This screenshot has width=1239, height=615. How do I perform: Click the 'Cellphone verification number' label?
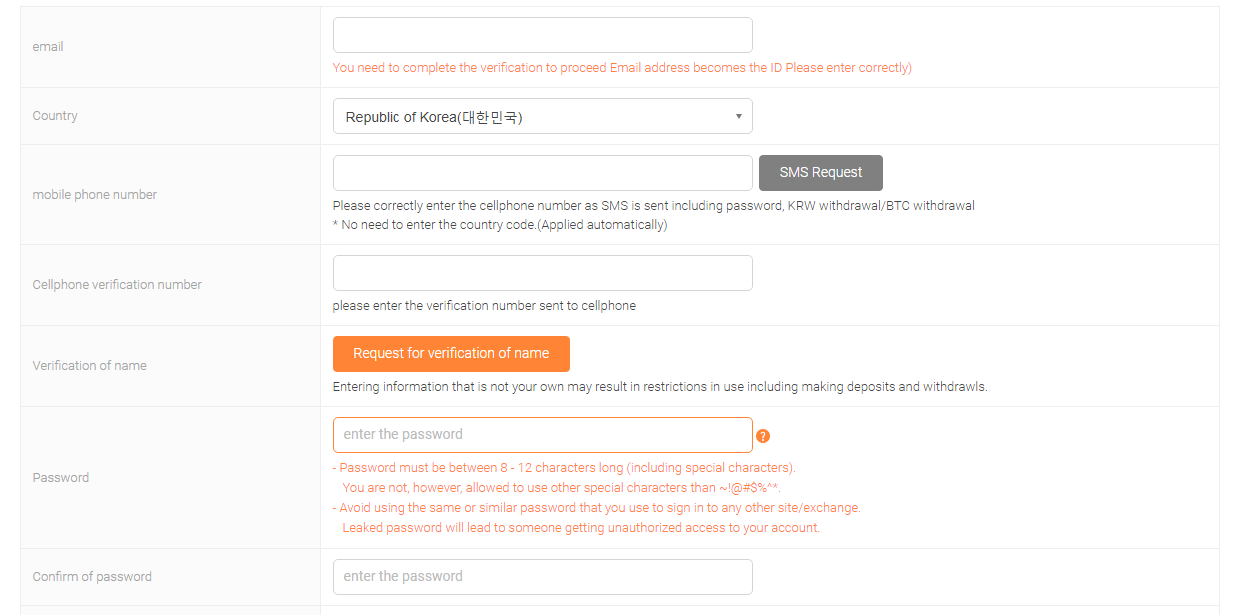point(117,285)
